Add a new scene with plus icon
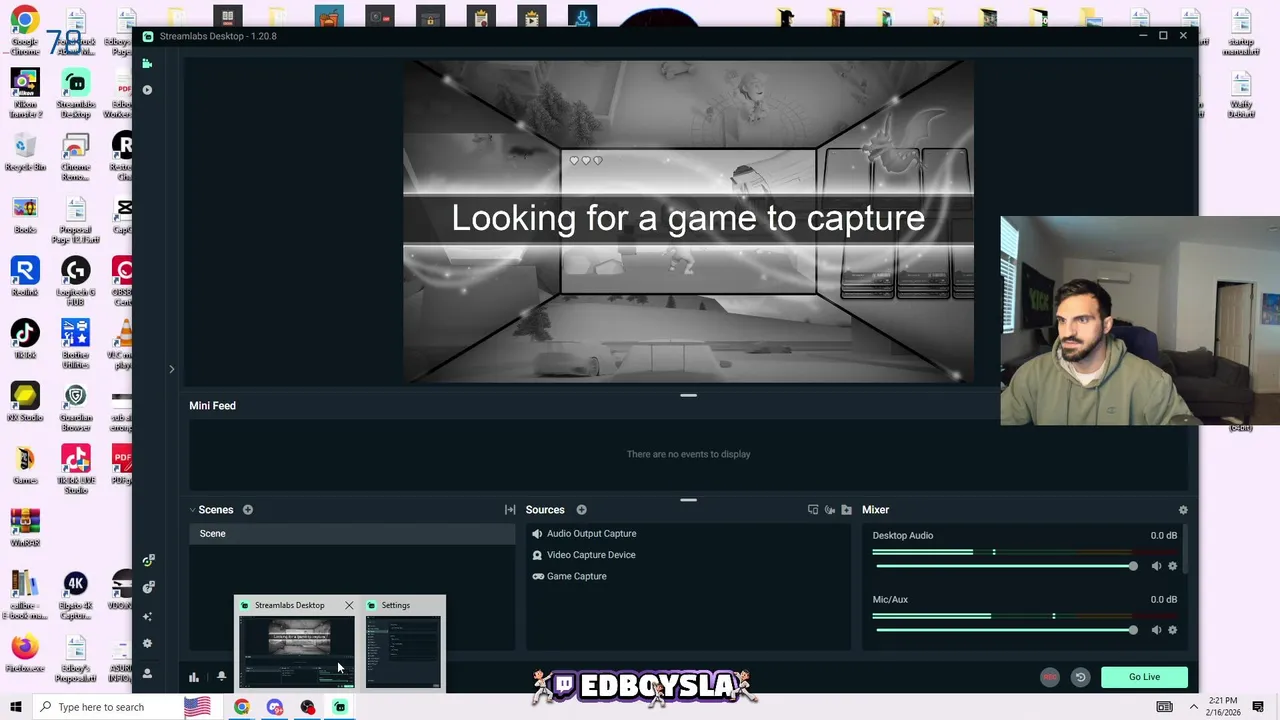The height and width of the screenshot is (720, 1280). pyautogui.click(x=248, y=510)
